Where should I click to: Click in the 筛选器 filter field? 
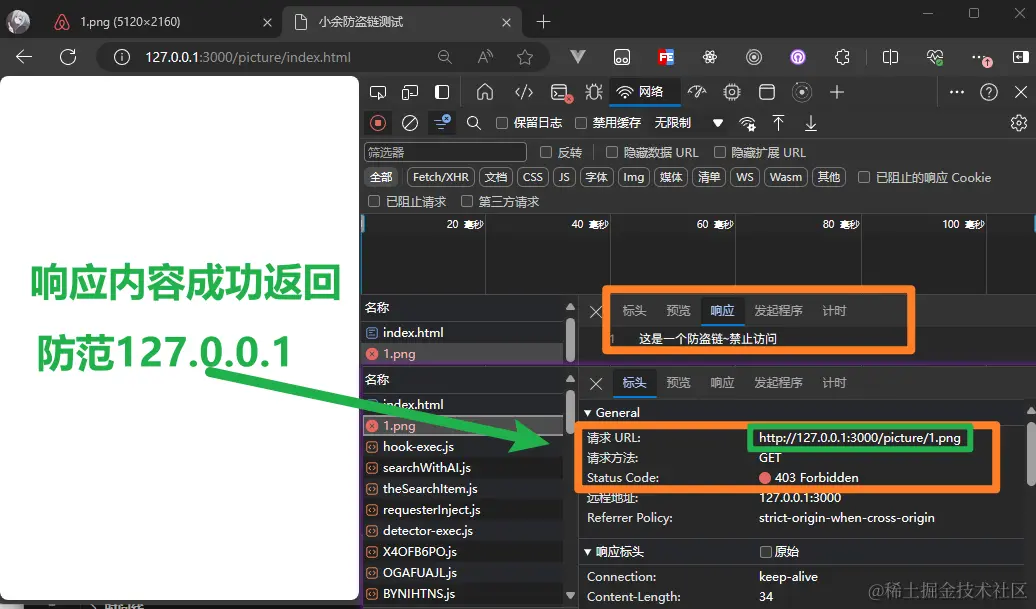[445, 153]
